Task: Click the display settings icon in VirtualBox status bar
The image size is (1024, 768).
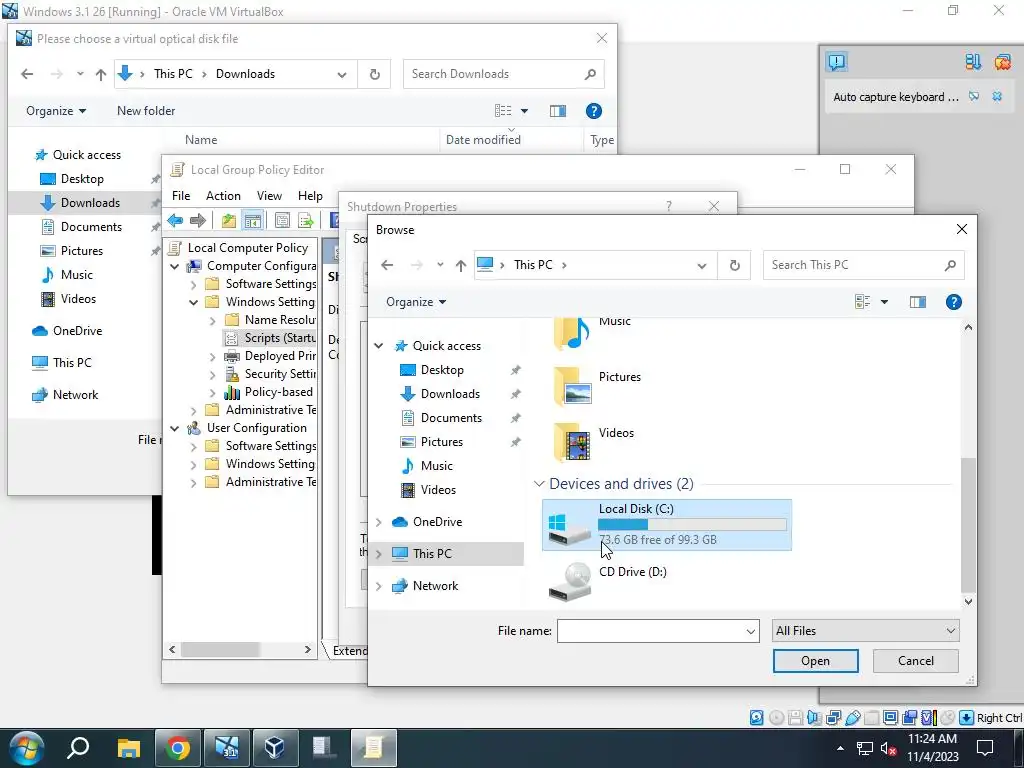Action: pos(890,718)
